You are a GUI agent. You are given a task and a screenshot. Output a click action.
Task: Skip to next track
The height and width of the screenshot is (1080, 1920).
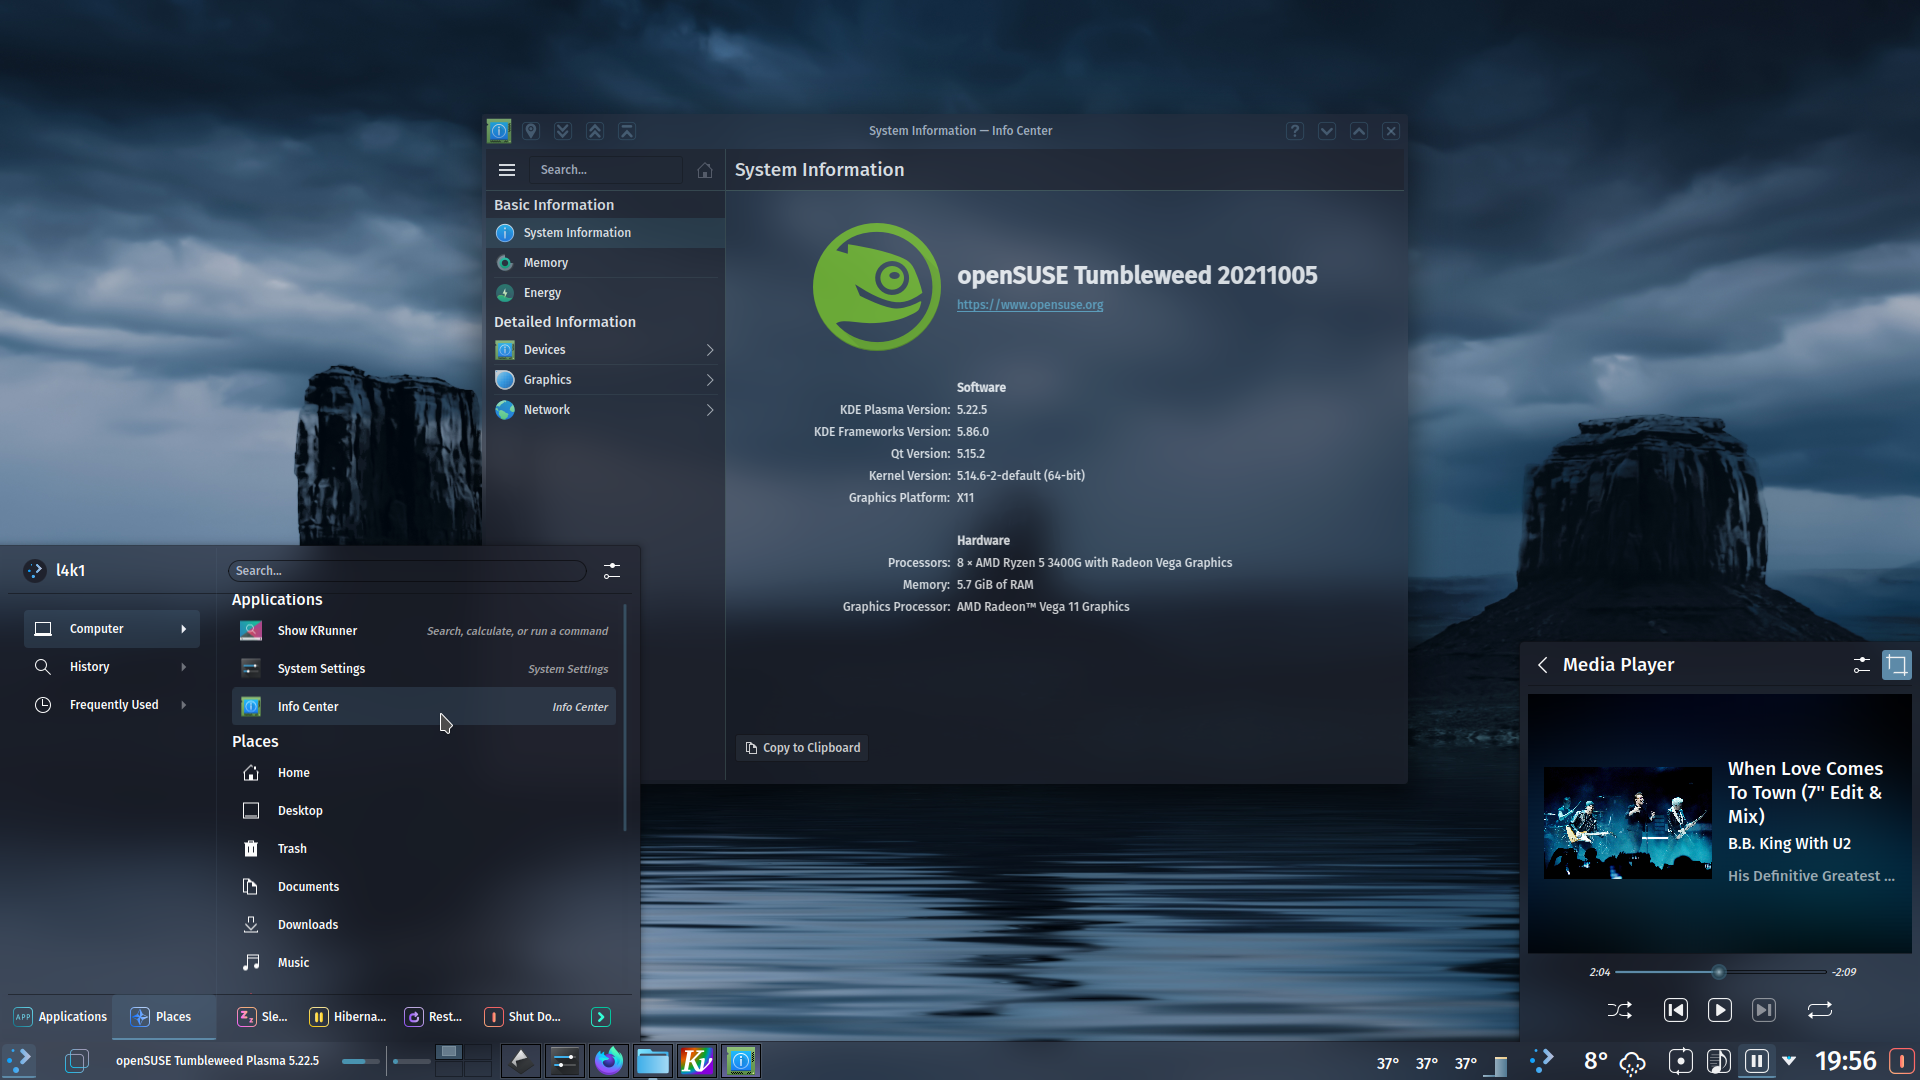point(1764,1010)
